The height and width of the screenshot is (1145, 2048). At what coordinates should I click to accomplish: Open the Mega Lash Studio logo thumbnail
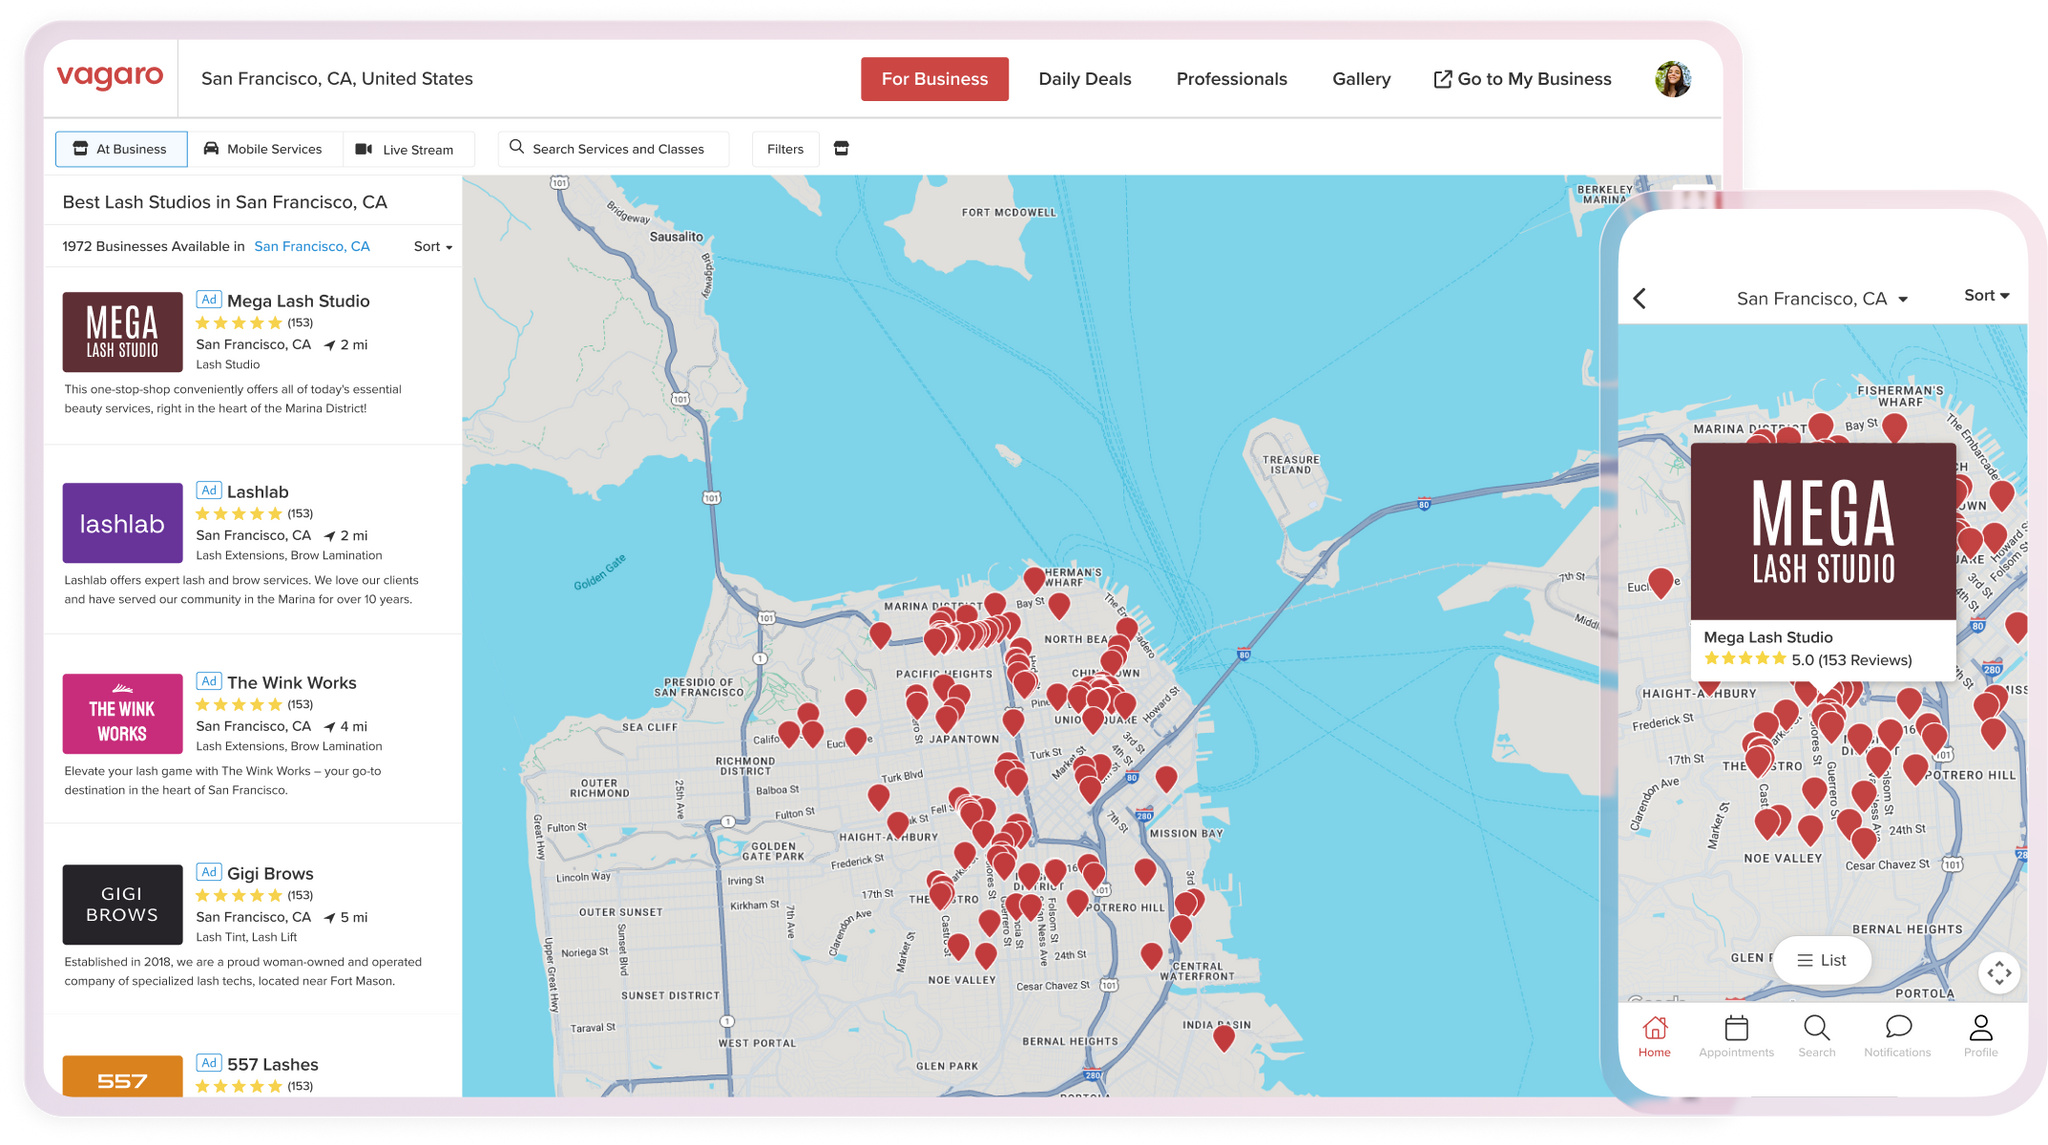(x=123, y=332)
